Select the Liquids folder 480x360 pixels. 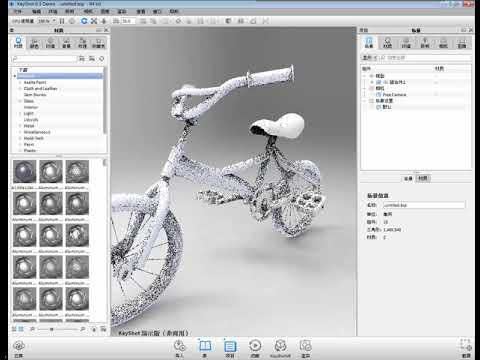click(31, 120)
